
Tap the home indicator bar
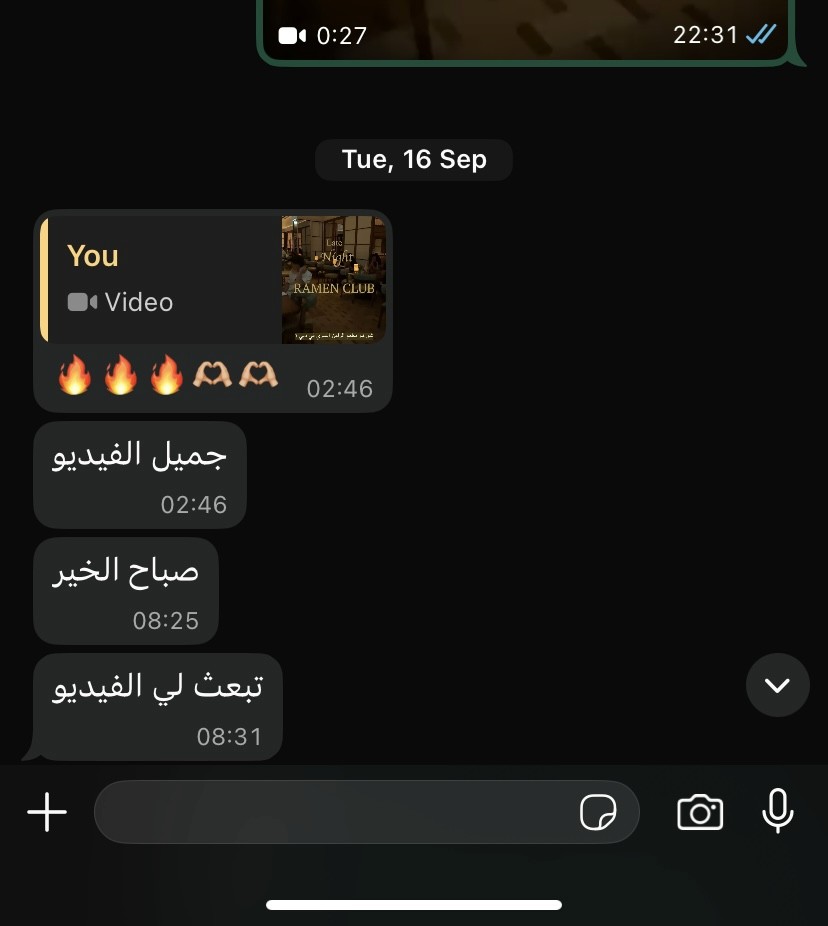tap(414, 905)
